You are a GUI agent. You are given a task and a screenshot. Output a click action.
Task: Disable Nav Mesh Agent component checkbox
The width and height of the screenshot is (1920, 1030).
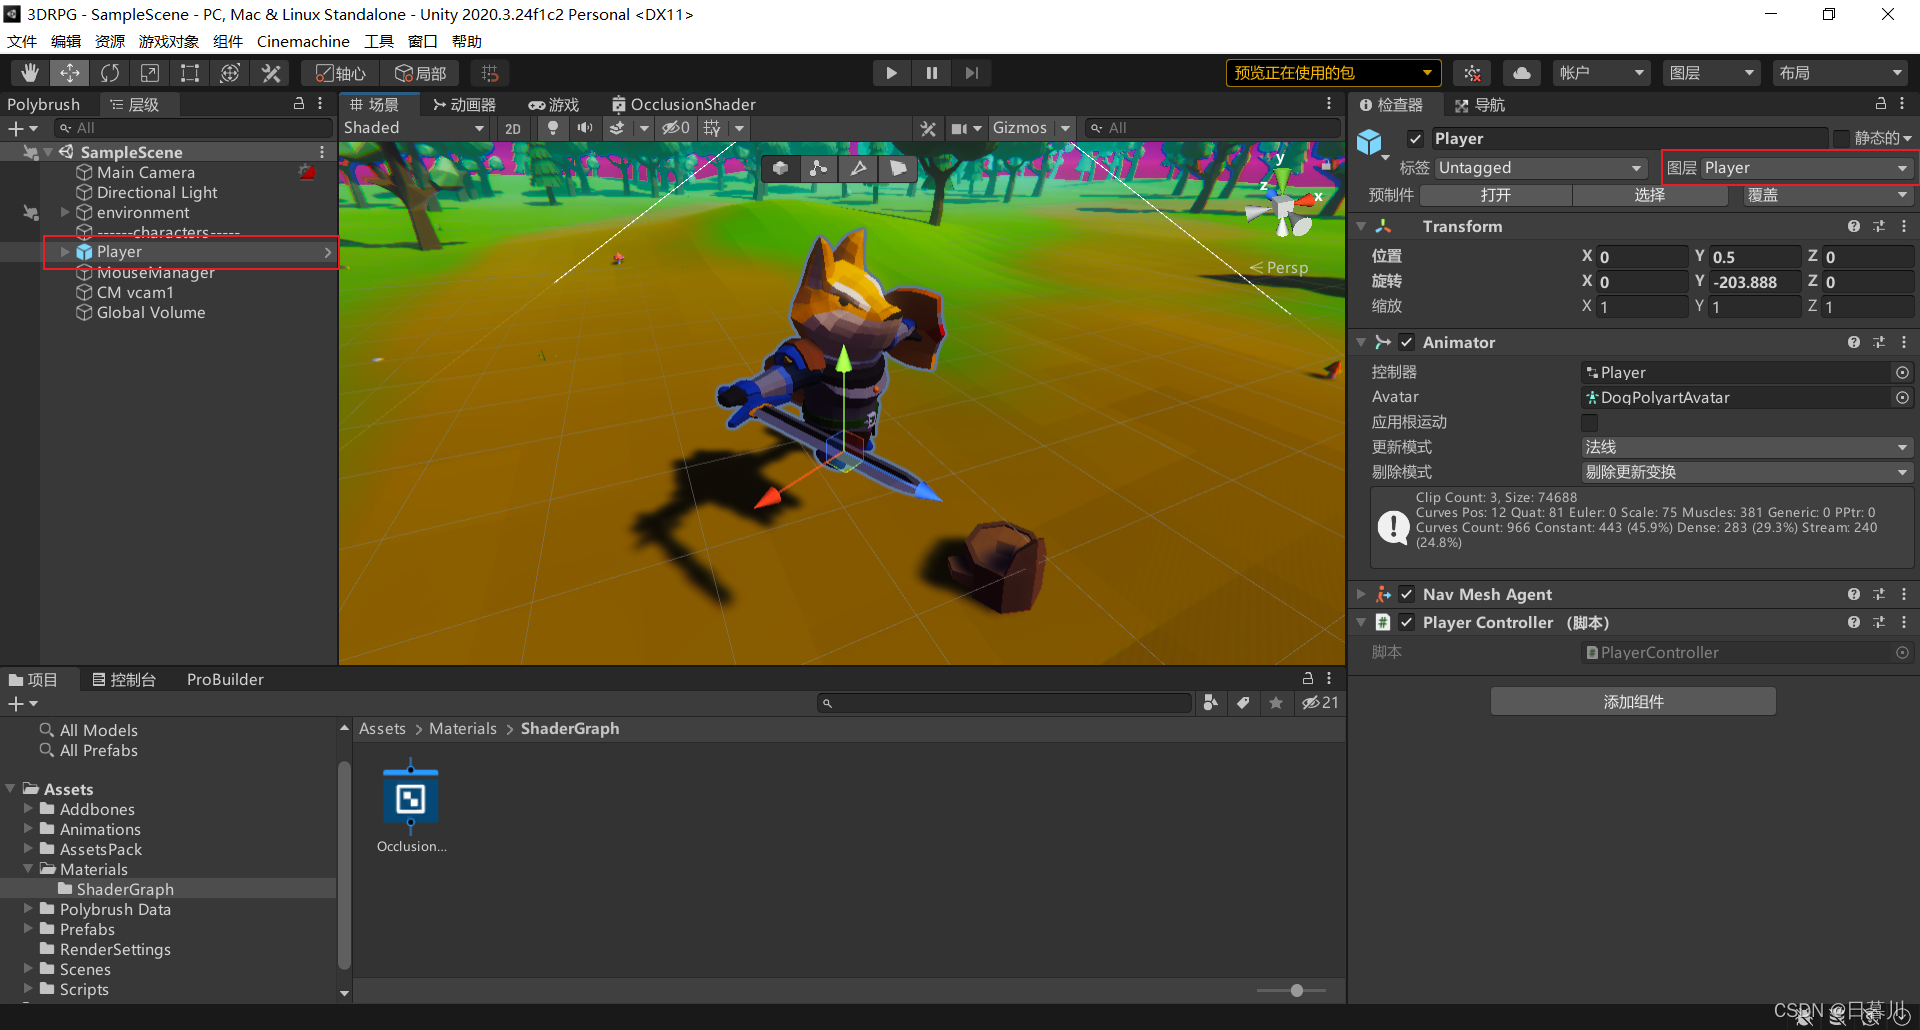tap(1407, 594)
